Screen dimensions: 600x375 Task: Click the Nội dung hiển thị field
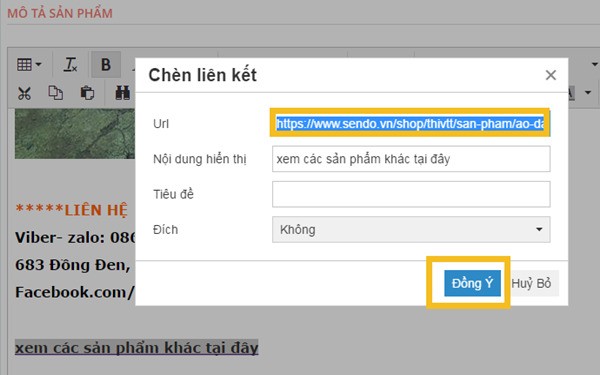pos(411,159)
